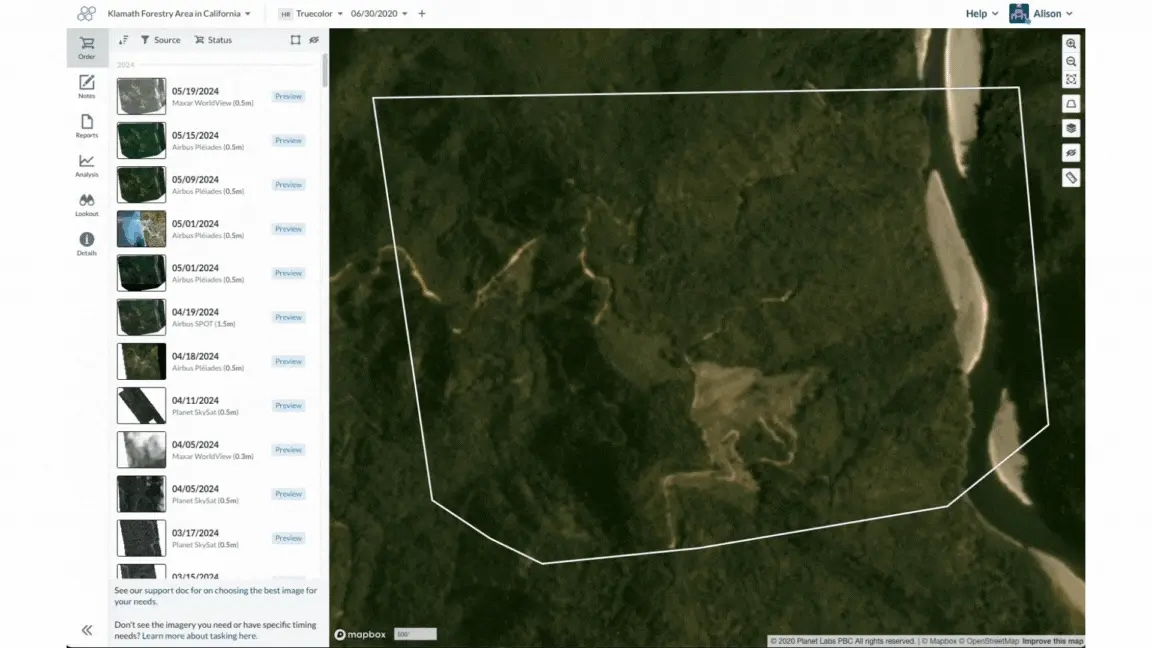
Task: Open the Alison user menu
Action: (1043, 13)
